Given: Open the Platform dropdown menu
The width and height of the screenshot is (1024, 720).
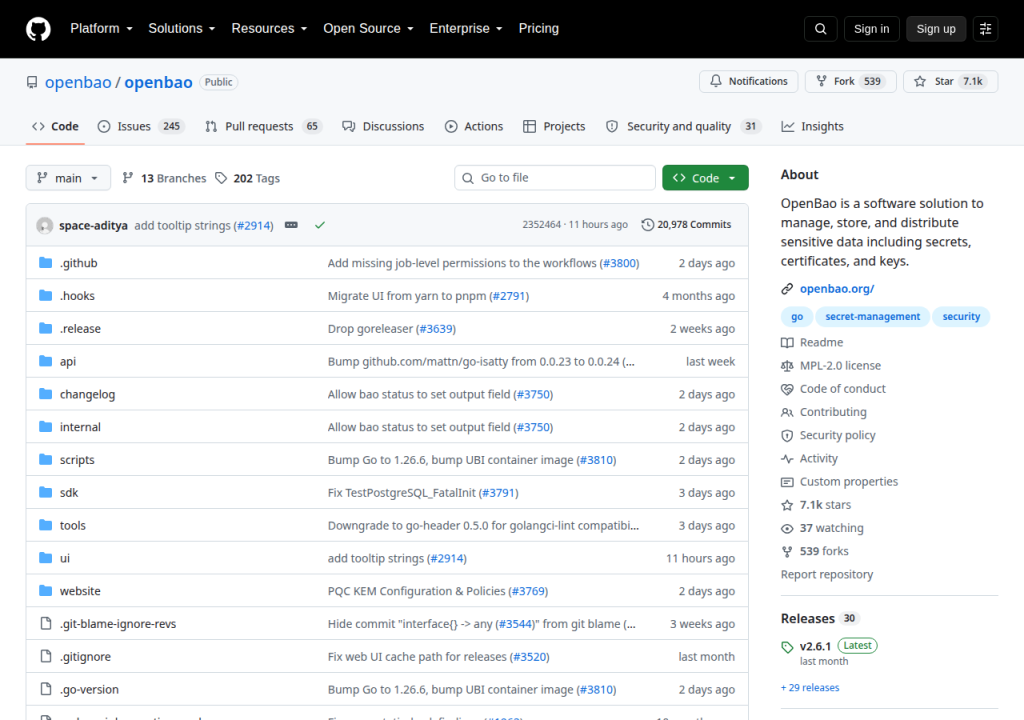Looking at the screenshot, I should (x=101, y=29).
